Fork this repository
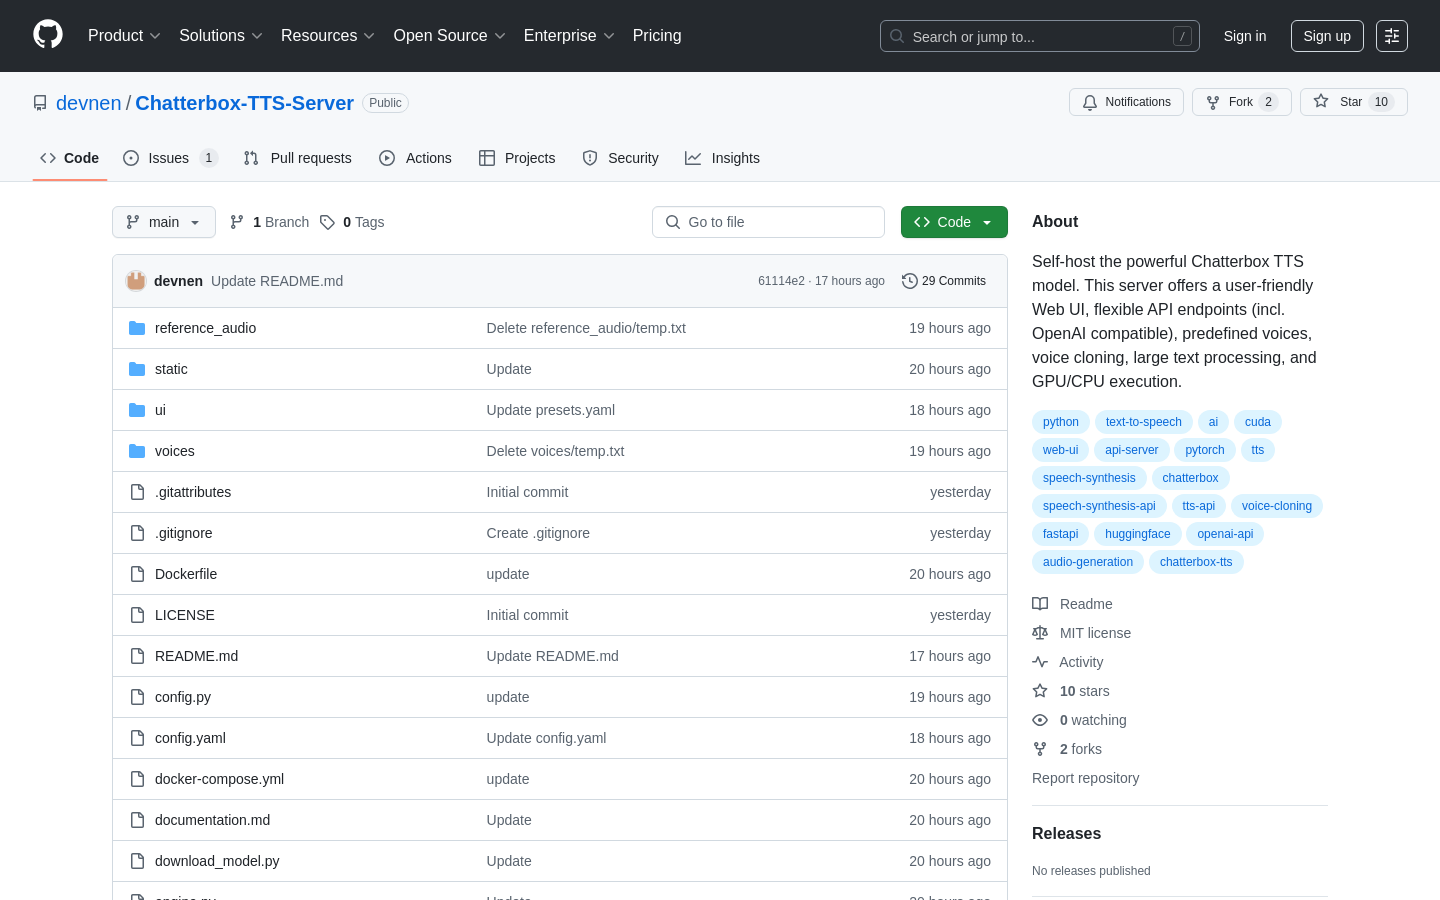The width and height of the screenshot is (1440, 900). [1242, 102]
